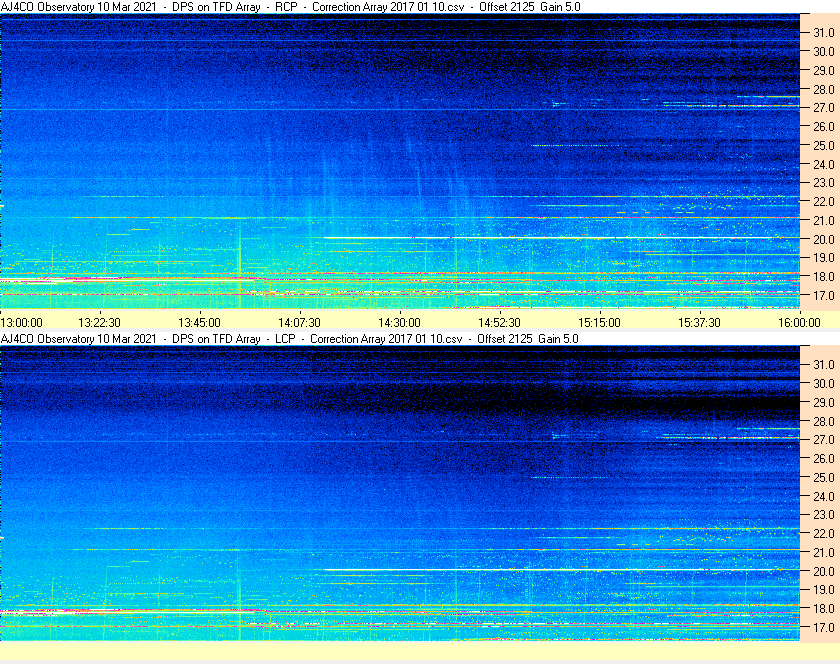Click the LCP spectrogram title text
Screen dimensions: 840x664
tap(289, 339)
